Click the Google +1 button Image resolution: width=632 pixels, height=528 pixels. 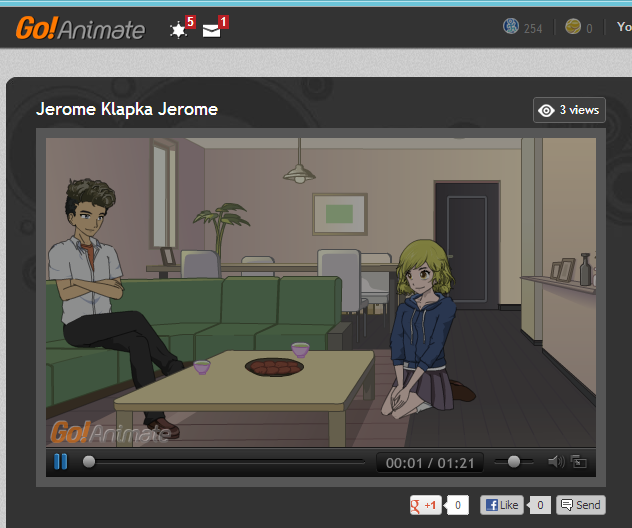coord(425,505)
